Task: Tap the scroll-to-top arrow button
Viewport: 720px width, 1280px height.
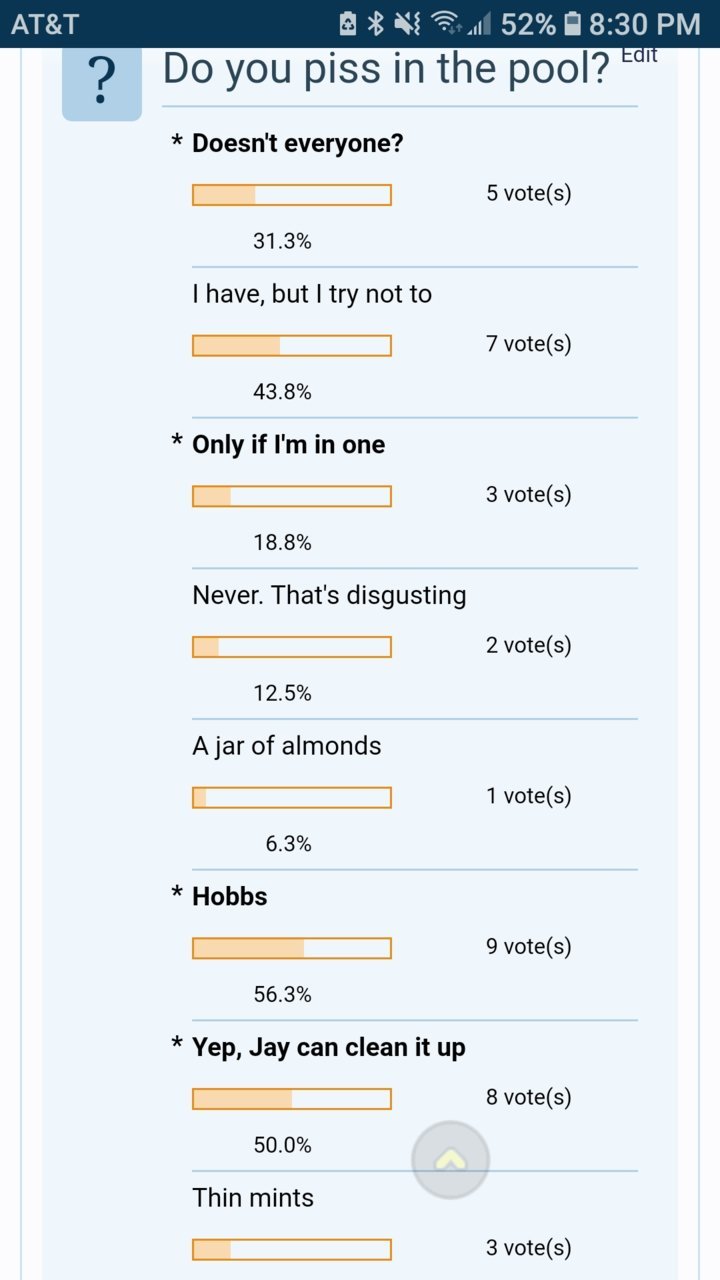Action: coord(451,1160)
